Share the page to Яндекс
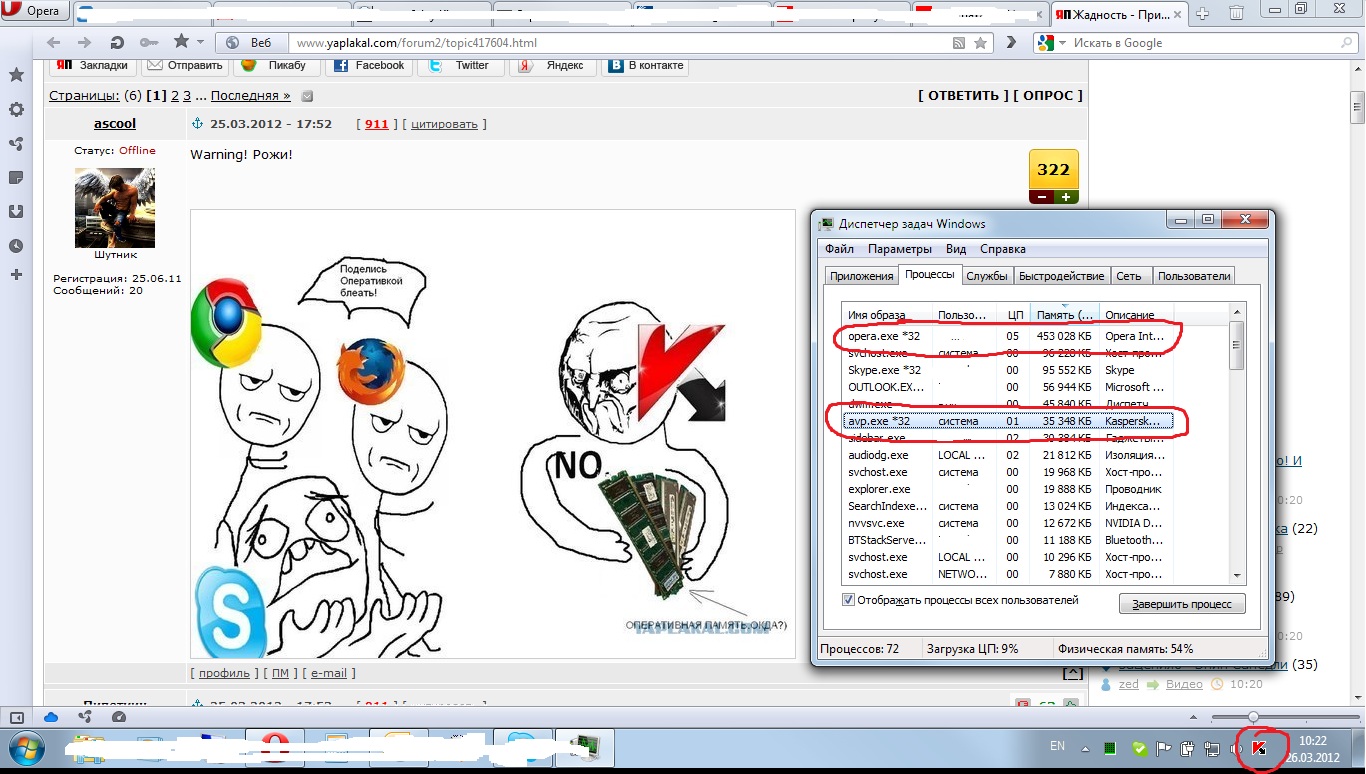The image size is (1366, 774). 553,65
